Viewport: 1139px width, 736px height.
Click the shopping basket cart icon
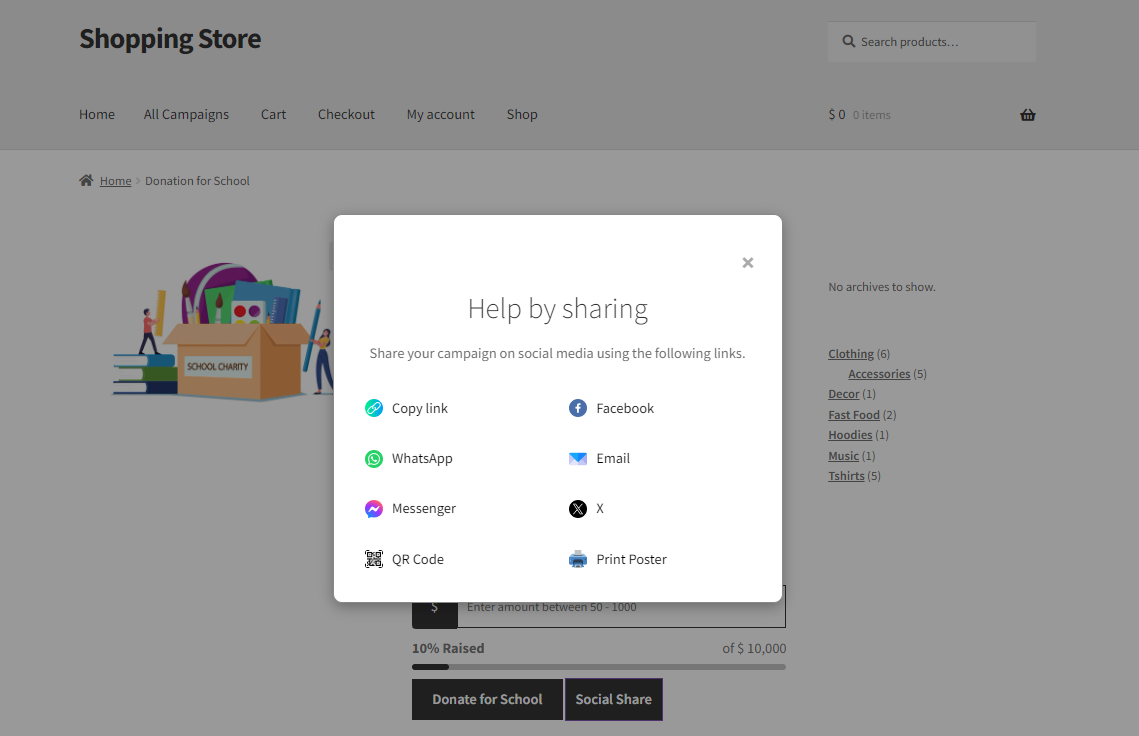(1027, 115)
